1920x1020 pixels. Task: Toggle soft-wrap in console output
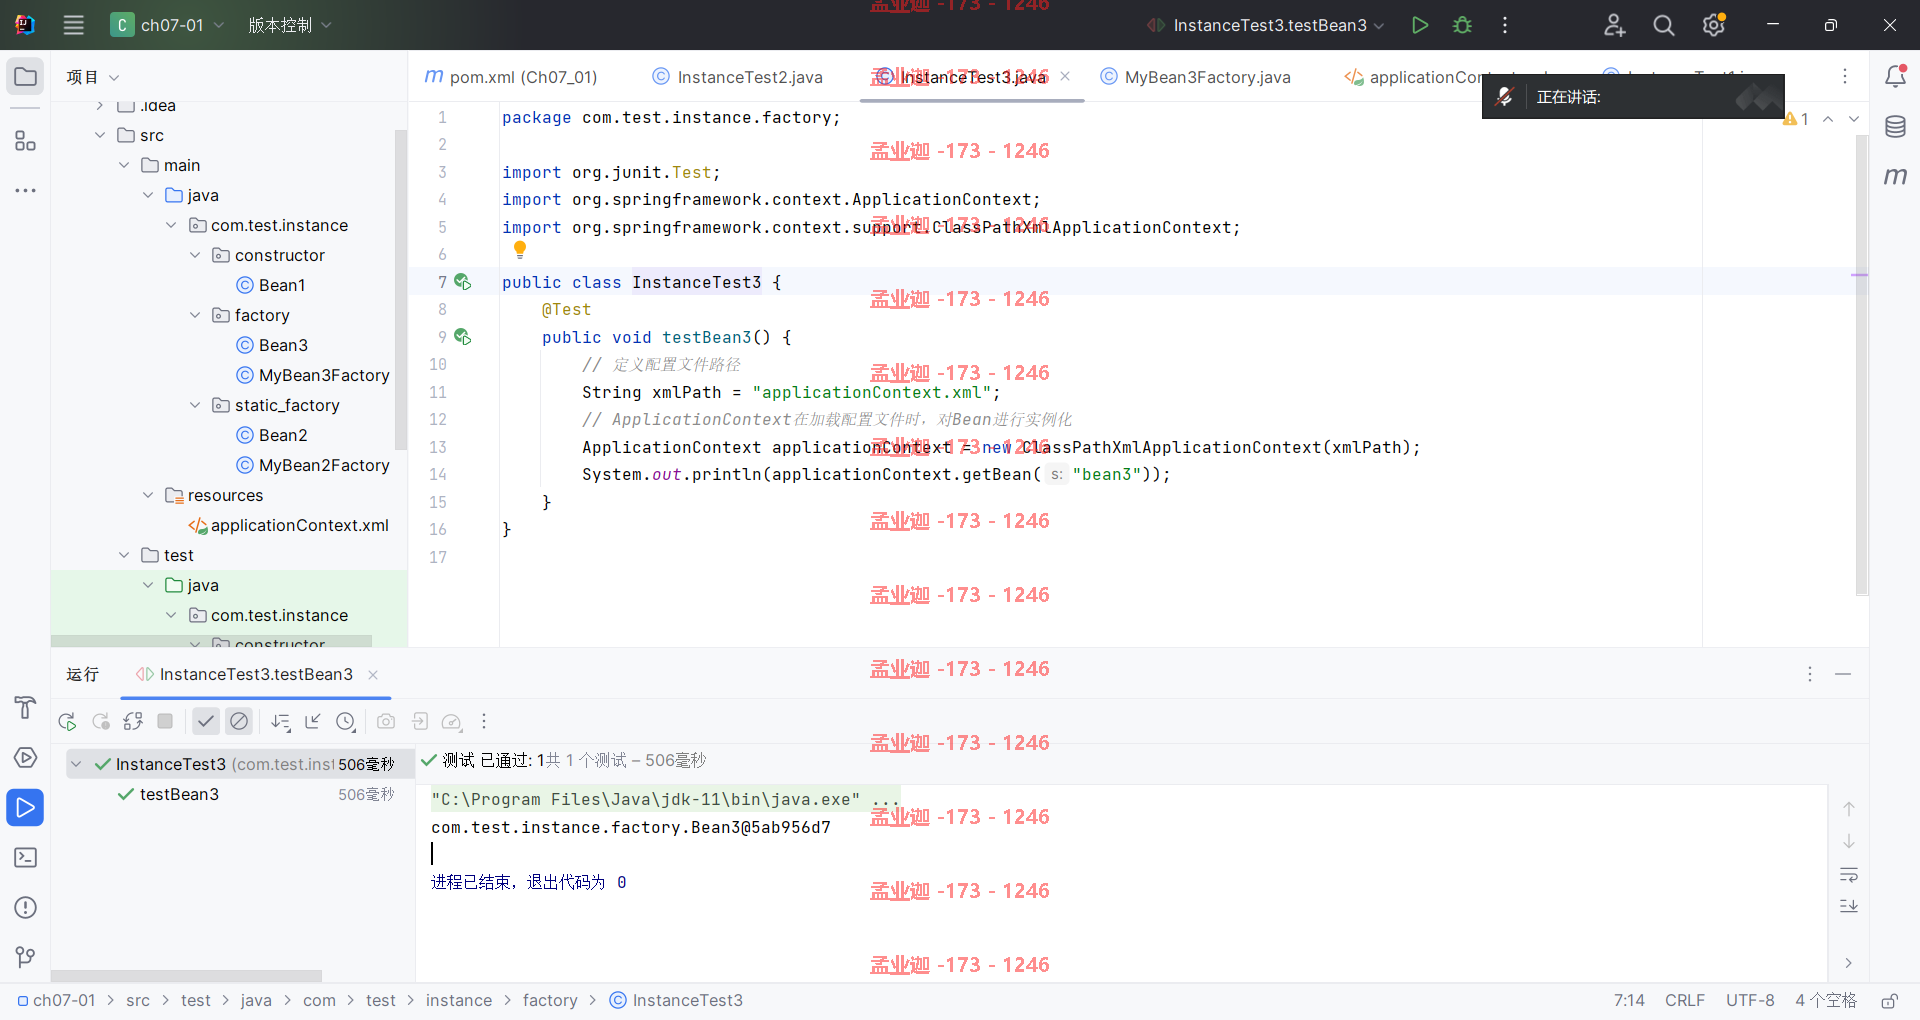(1849, 875)
